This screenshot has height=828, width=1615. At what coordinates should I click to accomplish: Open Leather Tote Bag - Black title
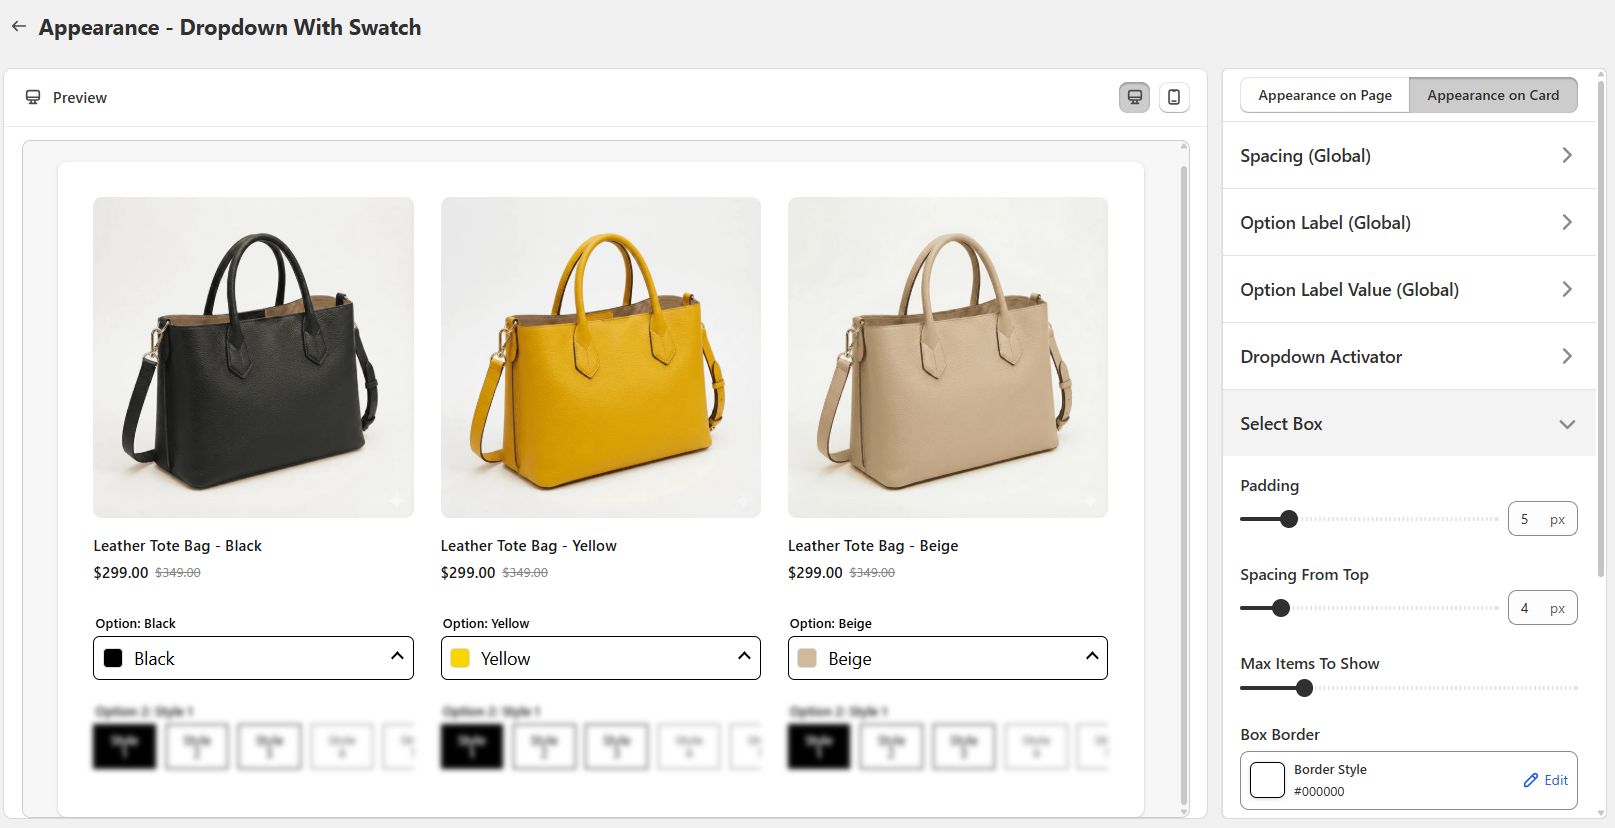(x=177, y=546)
